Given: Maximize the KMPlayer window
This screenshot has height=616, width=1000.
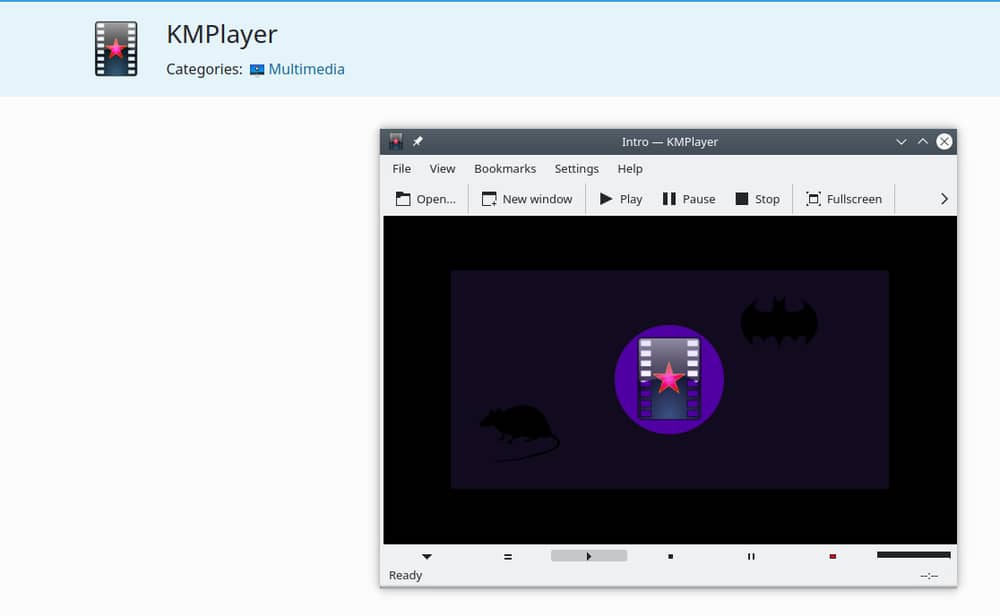Looking at the screenshot, I should pyautogui.click(x=923, y=142).
